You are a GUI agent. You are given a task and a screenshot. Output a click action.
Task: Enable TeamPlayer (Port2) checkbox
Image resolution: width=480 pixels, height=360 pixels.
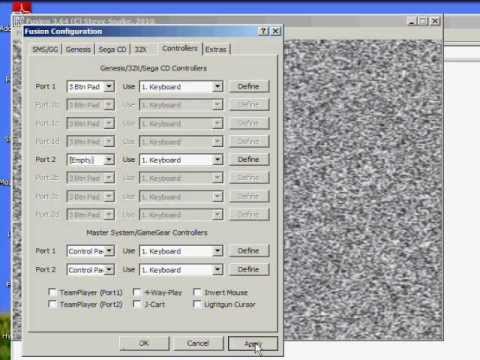pos(52,304)
